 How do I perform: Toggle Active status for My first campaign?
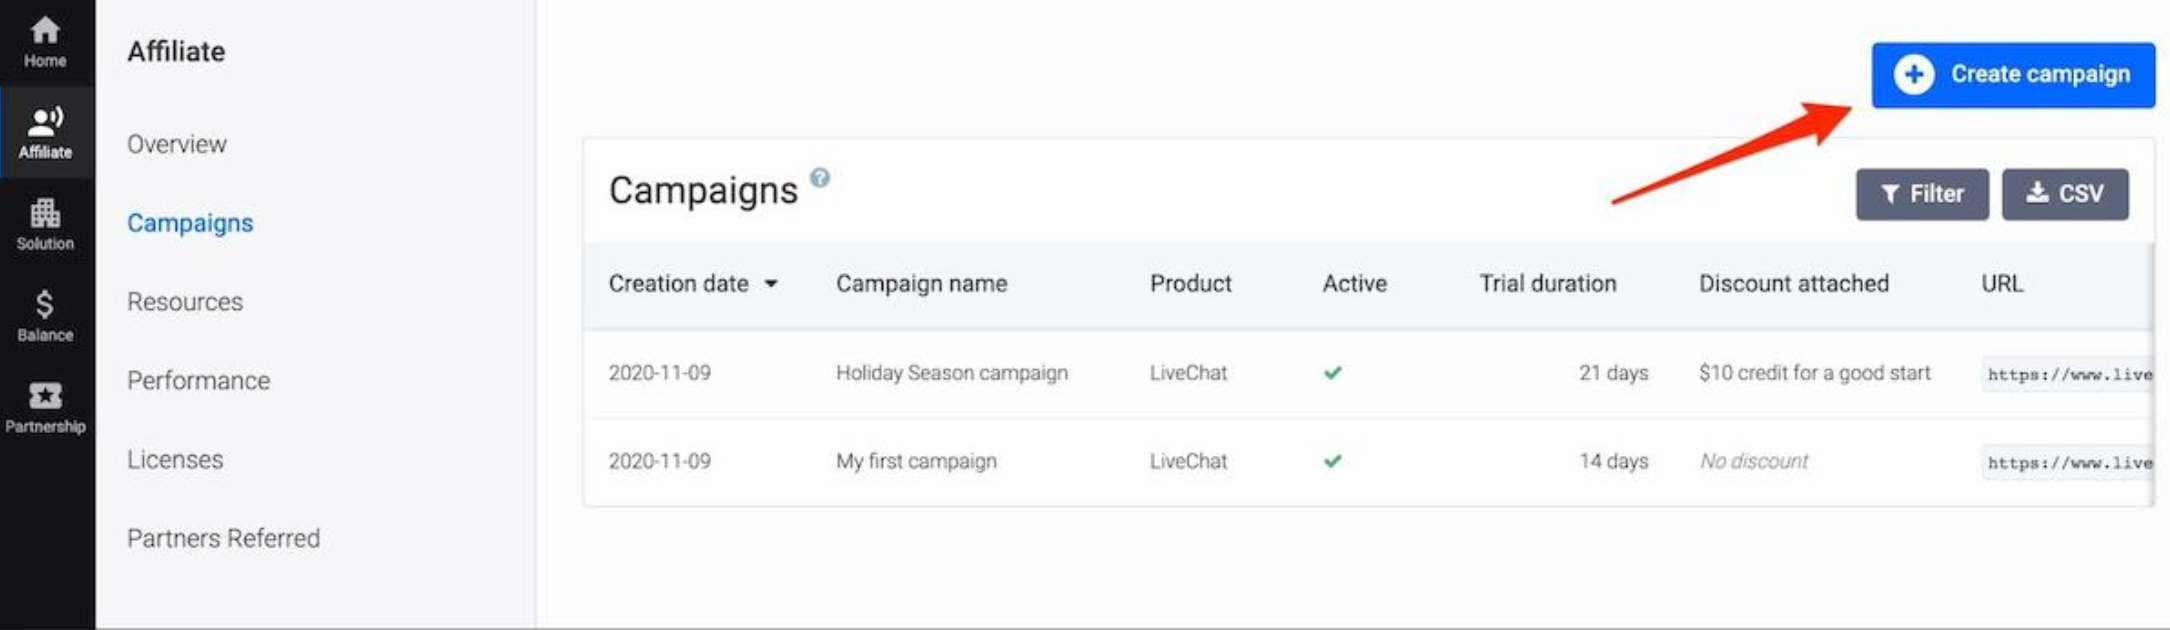coord(1332,461)
